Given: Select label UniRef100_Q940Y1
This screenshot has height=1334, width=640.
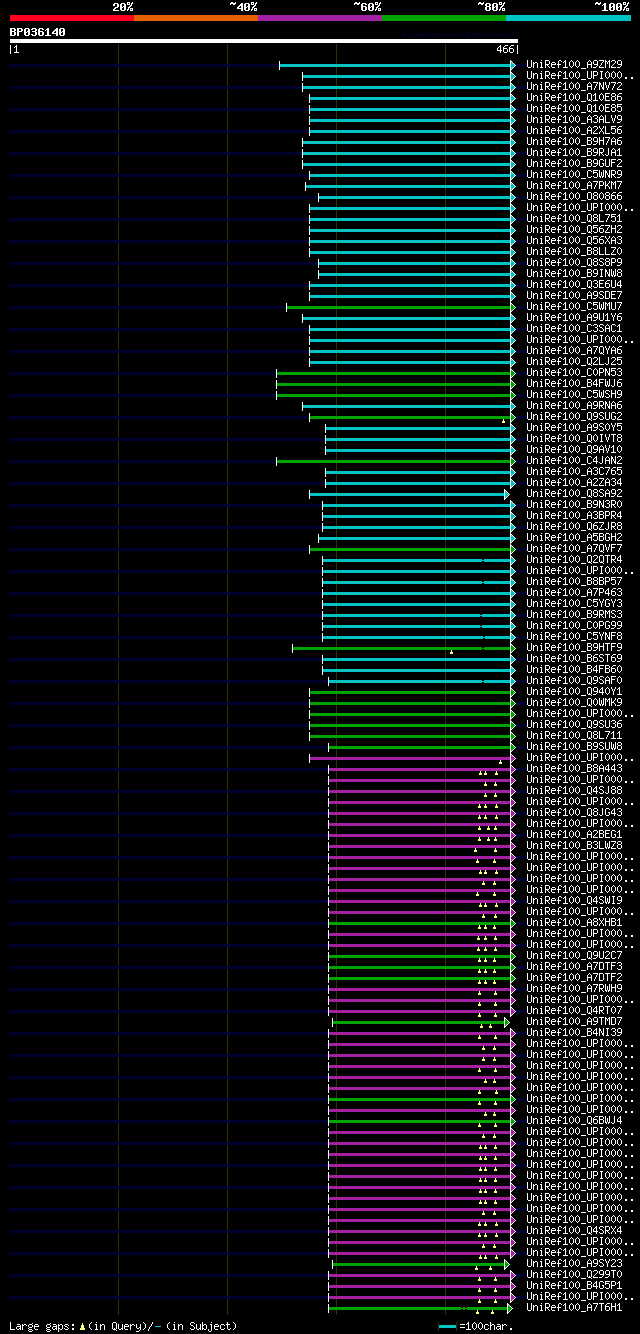Looking at the screenshot, I should click(574, 692).
